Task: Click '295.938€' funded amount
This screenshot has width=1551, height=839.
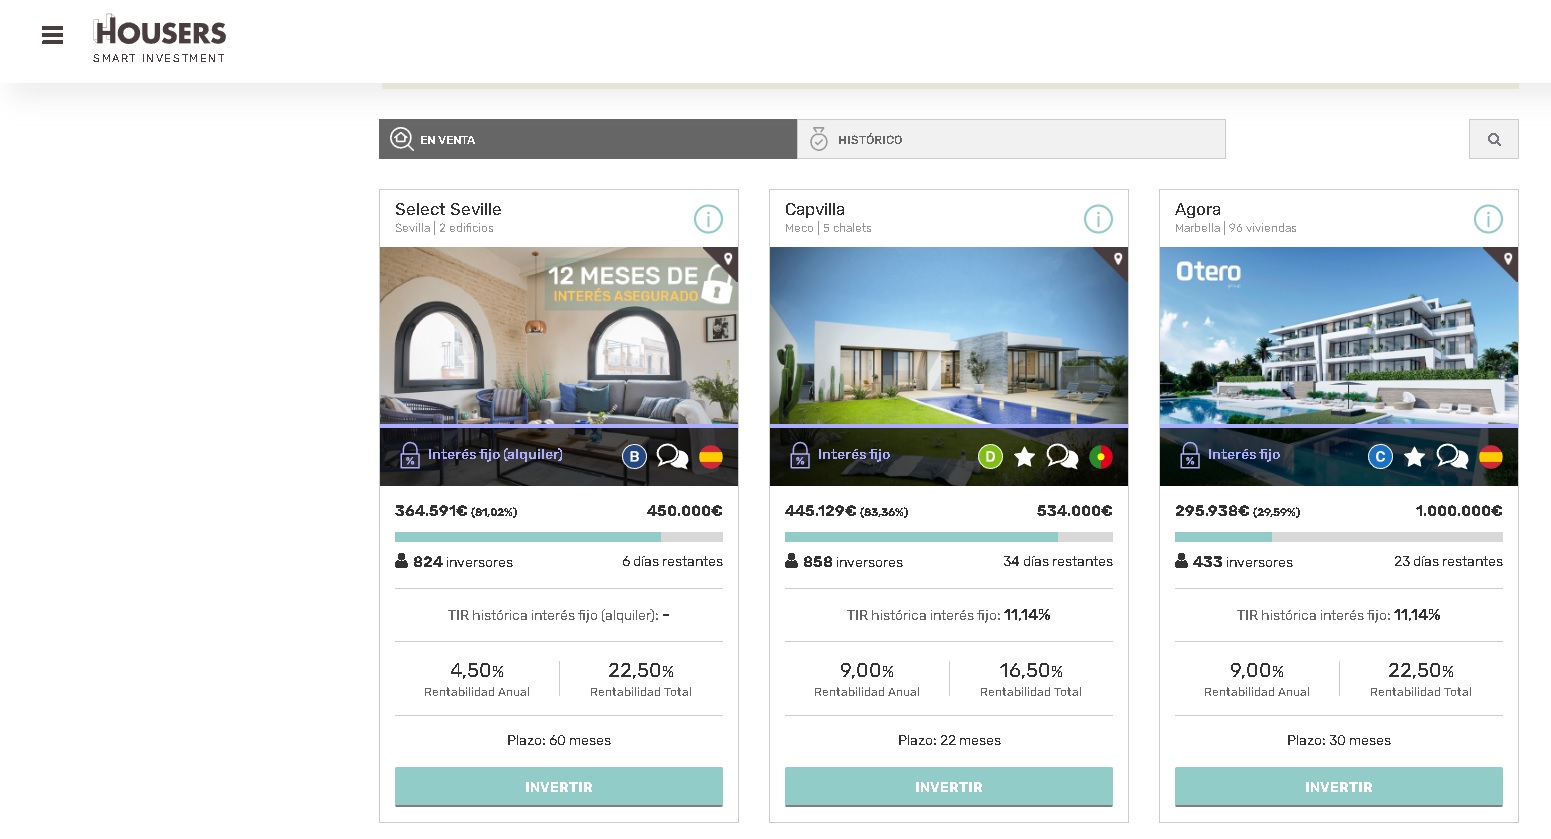Action: coord(1212,511)
